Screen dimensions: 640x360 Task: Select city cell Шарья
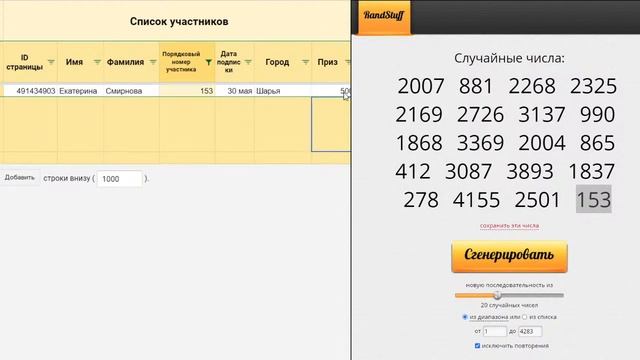coord(282,91)
